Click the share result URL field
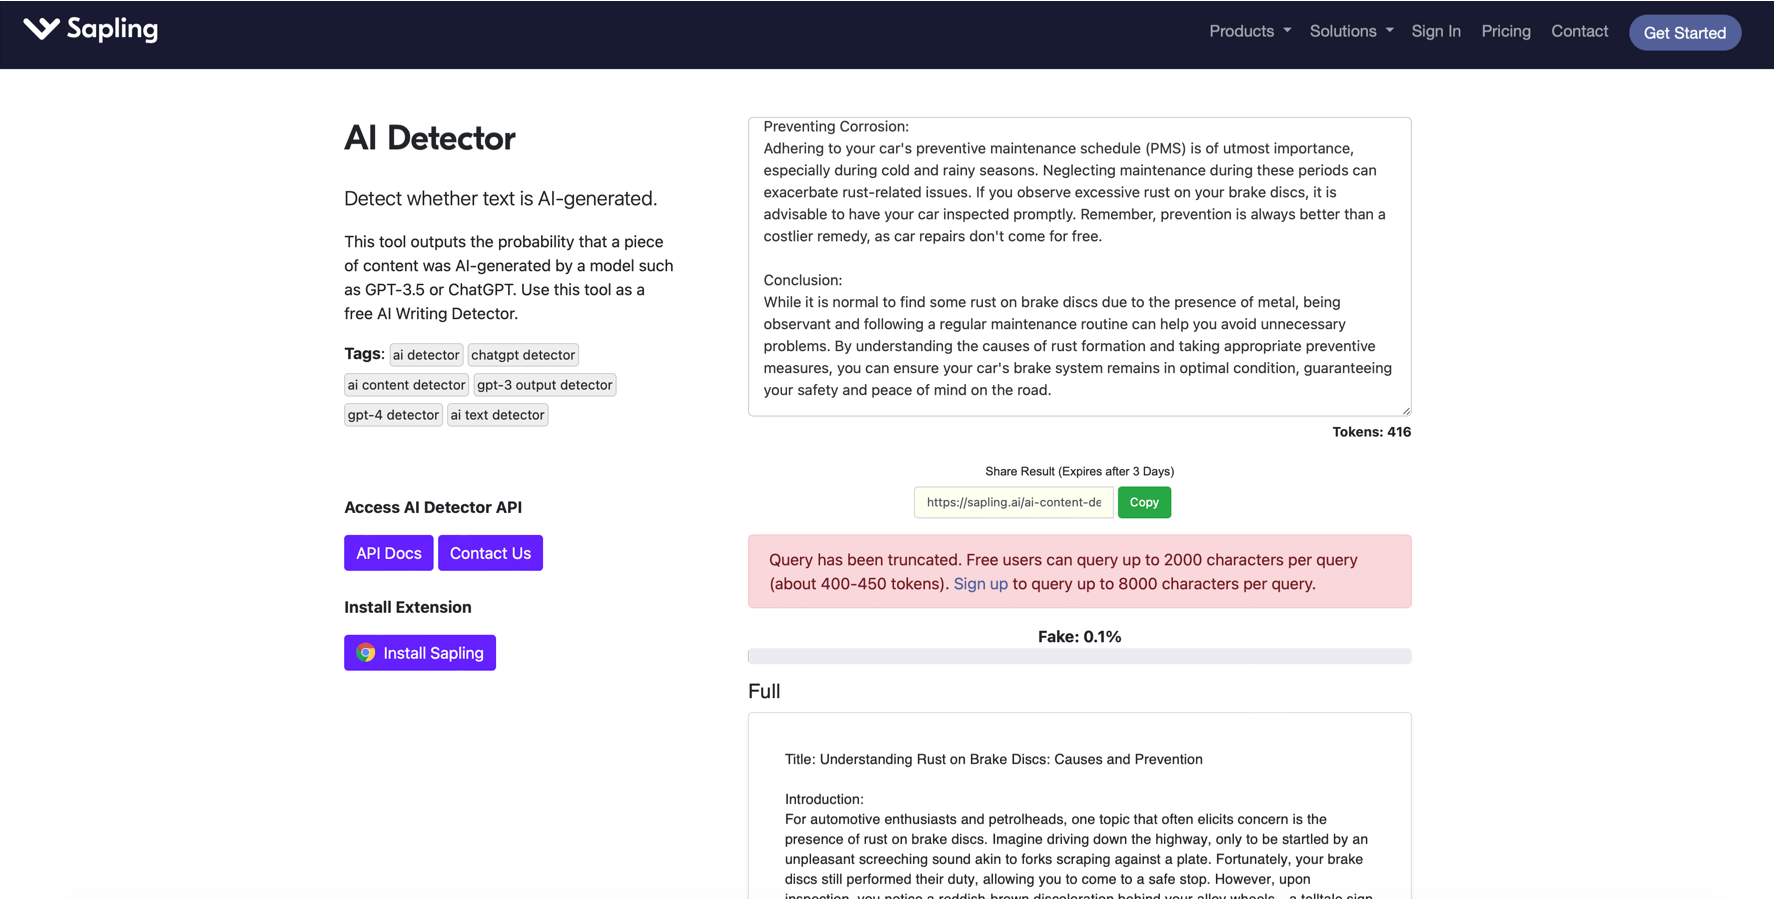 click(1013, 502)
